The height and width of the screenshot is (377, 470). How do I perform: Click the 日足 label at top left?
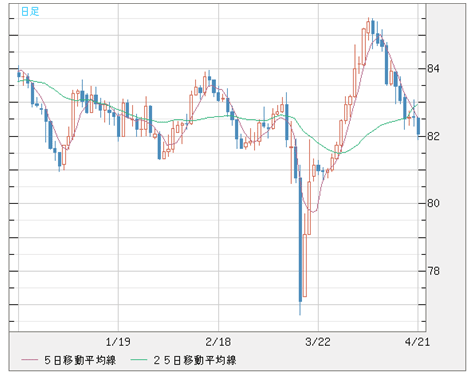click(30, 12)
